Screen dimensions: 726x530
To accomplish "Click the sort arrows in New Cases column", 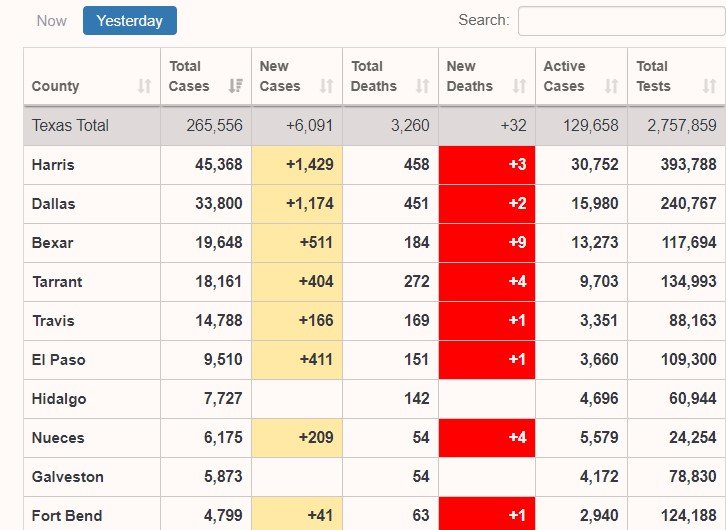I will tap(327, 86).
